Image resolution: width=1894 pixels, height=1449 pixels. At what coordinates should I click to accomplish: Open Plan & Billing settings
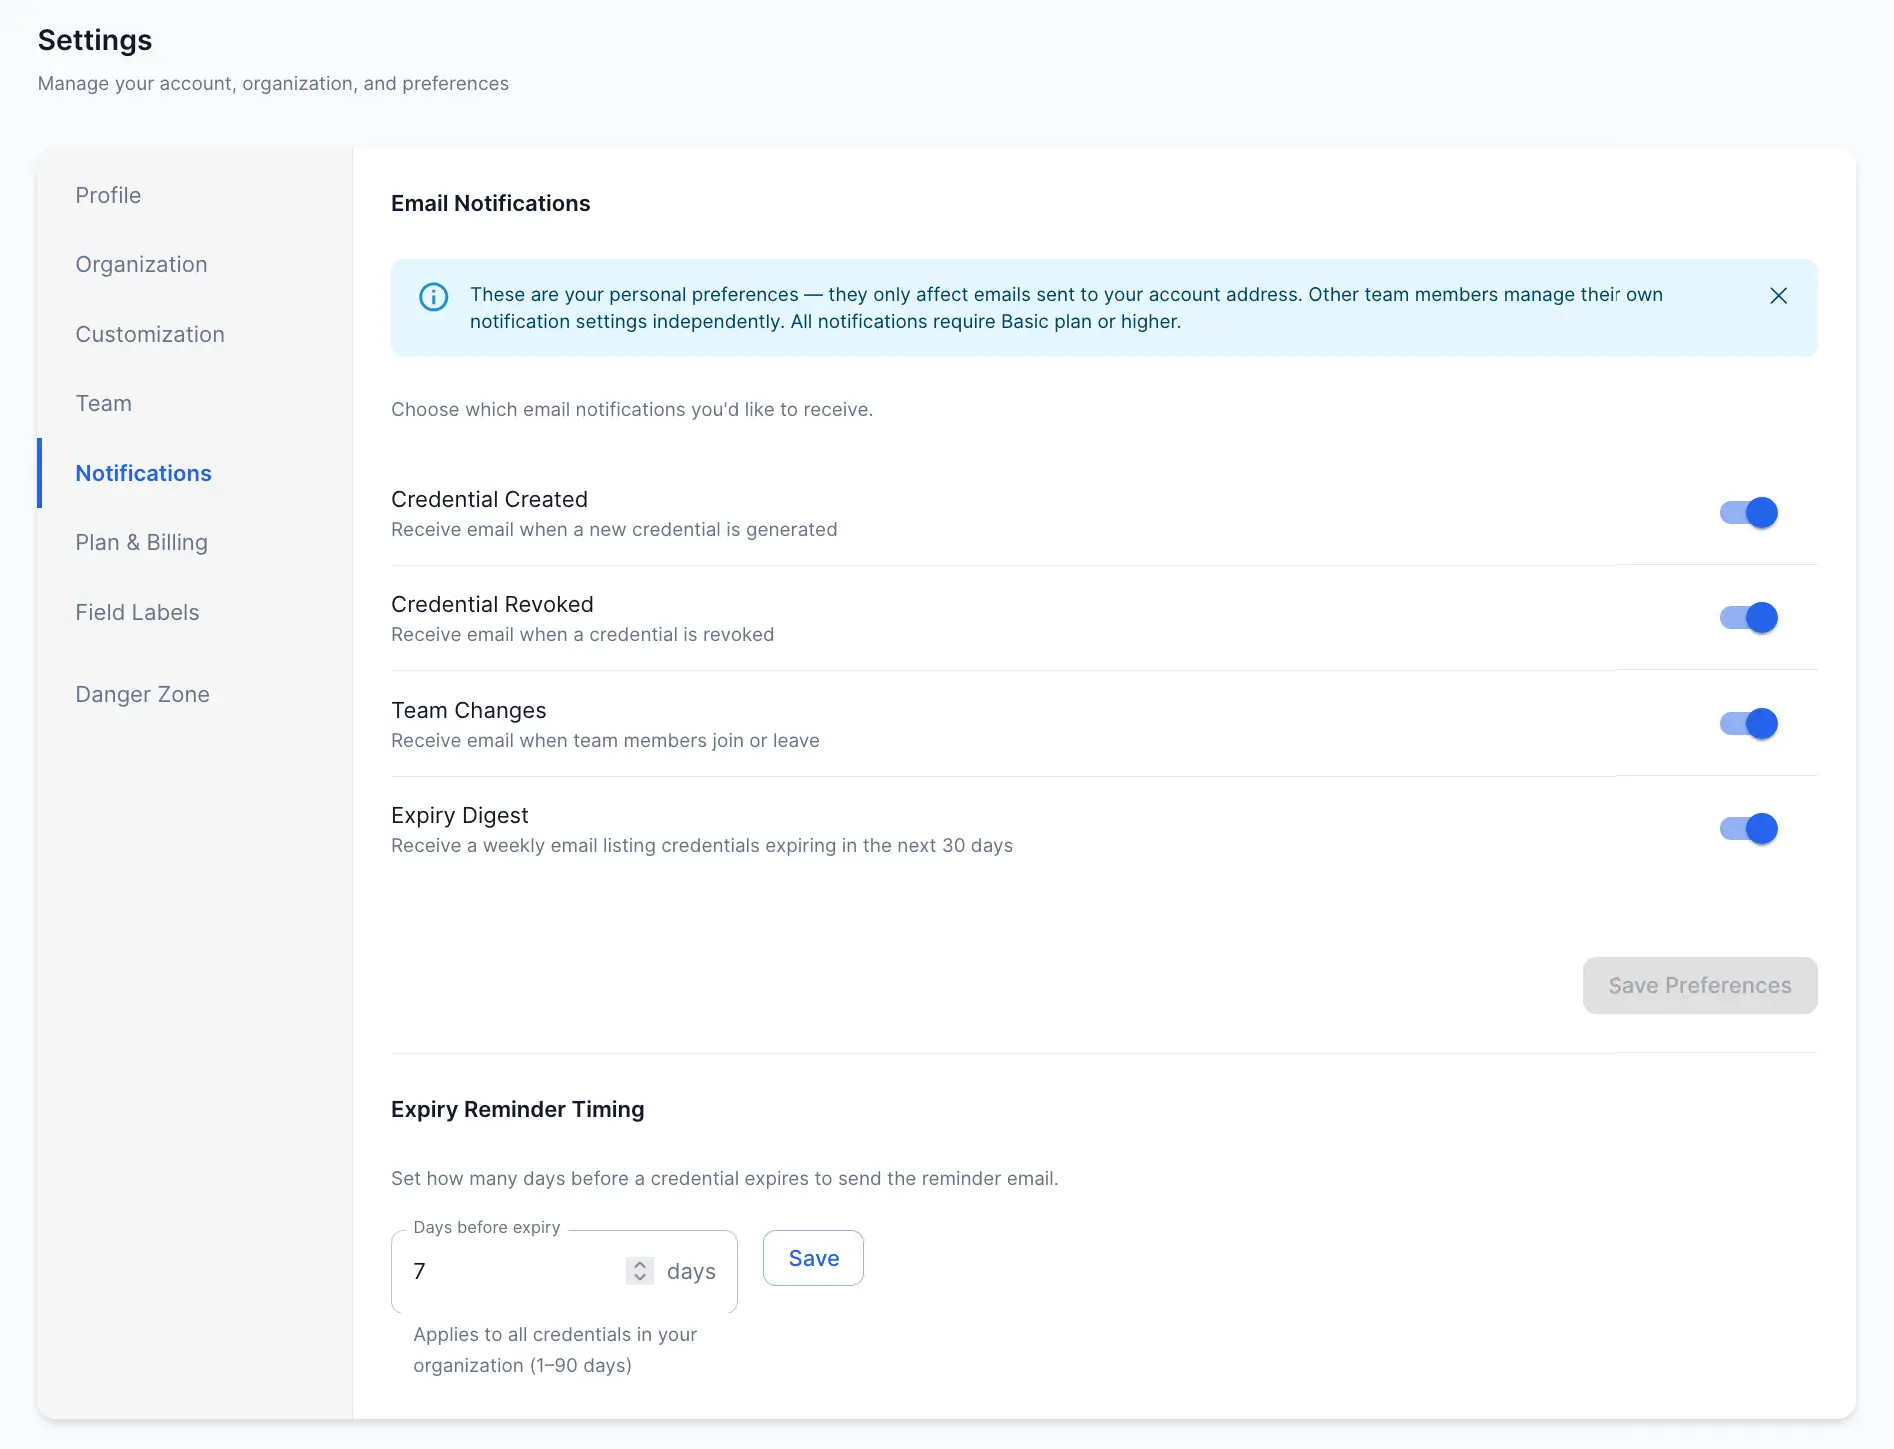click(141, 542)
